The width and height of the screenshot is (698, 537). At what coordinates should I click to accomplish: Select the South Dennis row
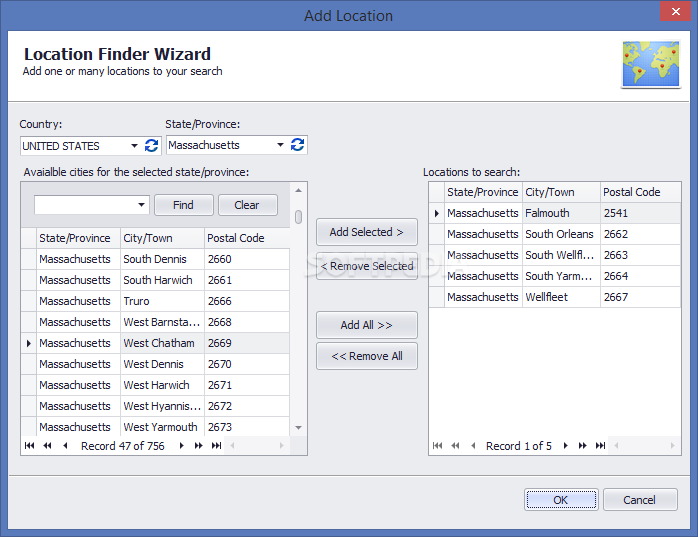tap(155, 259)
